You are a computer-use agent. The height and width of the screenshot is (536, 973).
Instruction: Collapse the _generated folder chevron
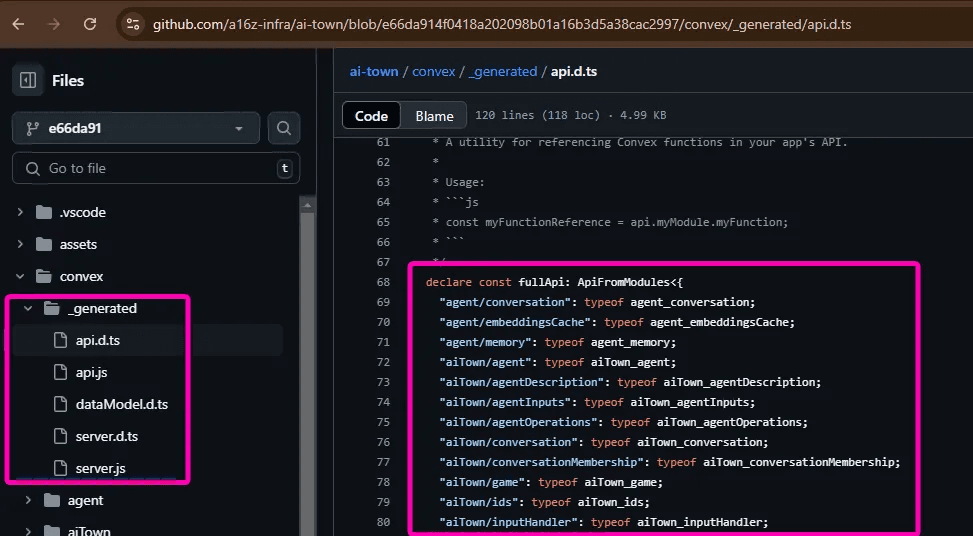click(28, 308)
